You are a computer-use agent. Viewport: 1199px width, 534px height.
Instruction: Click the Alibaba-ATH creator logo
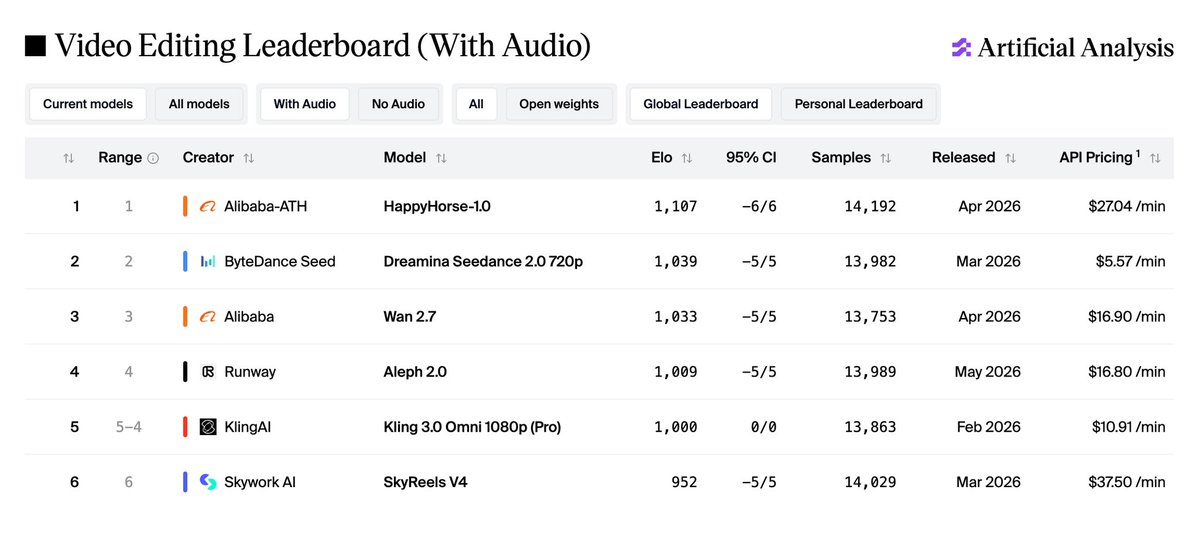pos(207,207)
